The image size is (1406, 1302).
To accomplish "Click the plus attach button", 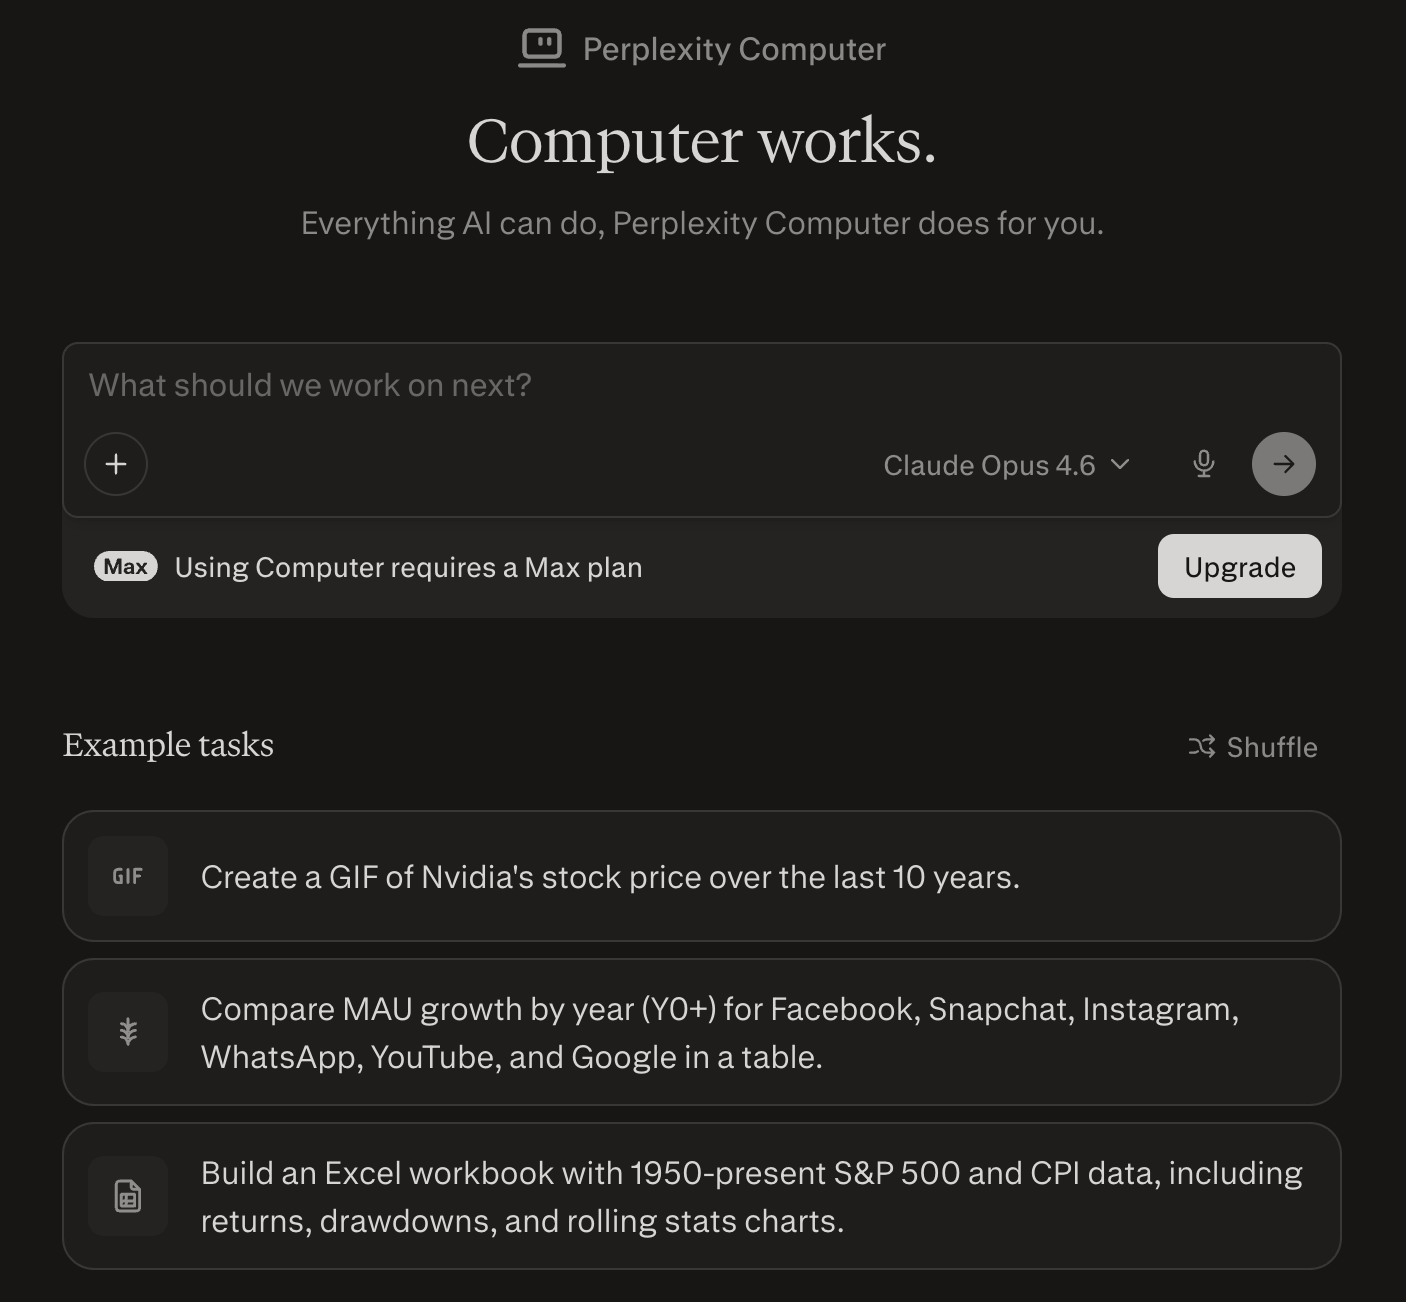I will 116,464.
